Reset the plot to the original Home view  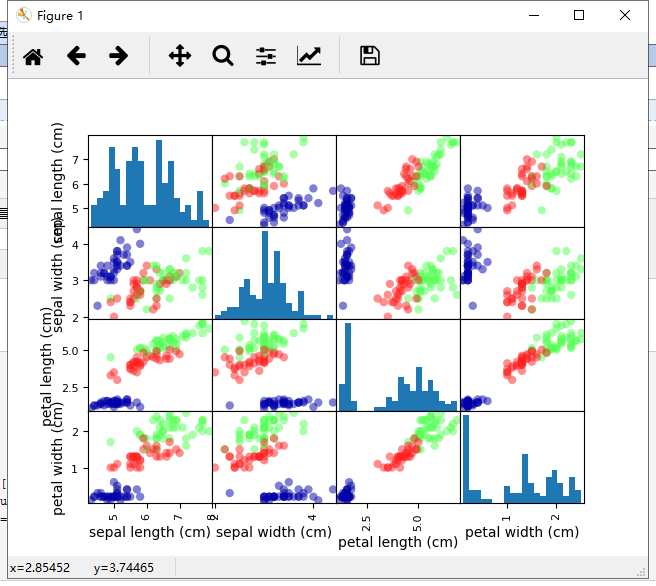[33, 56]
